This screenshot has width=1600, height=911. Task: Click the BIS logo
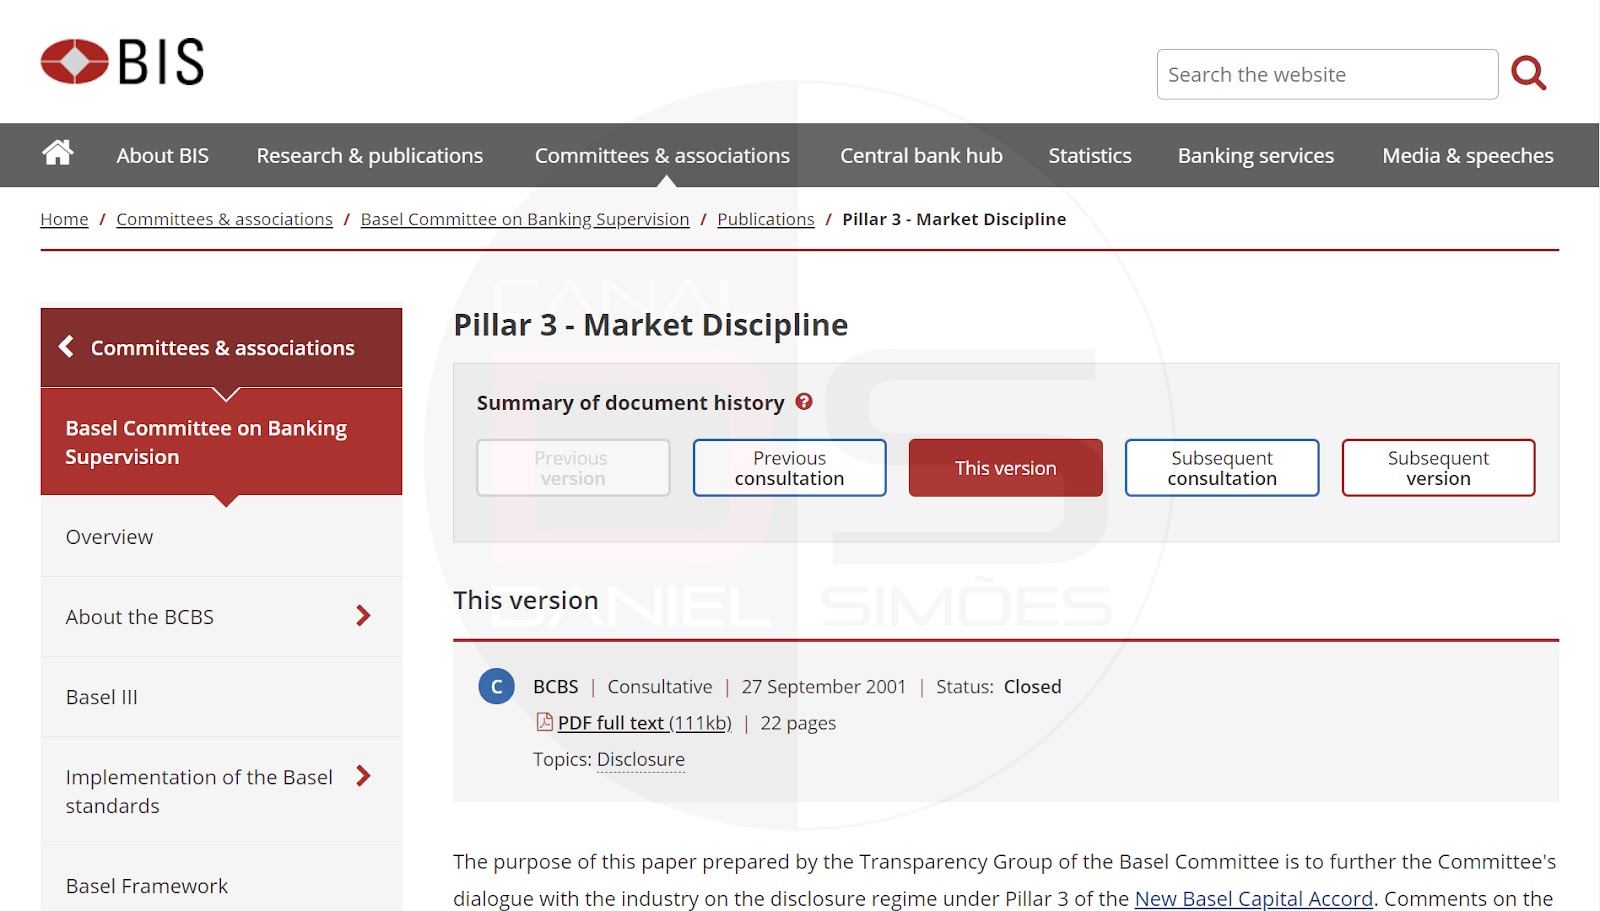[122, 62]
